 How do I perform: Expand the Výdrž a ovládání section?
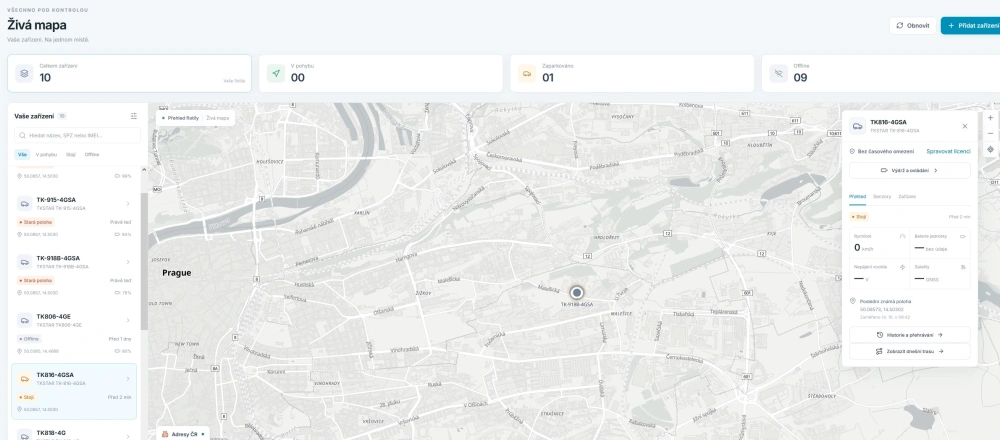pyautogui.click(x=909, y=170)
